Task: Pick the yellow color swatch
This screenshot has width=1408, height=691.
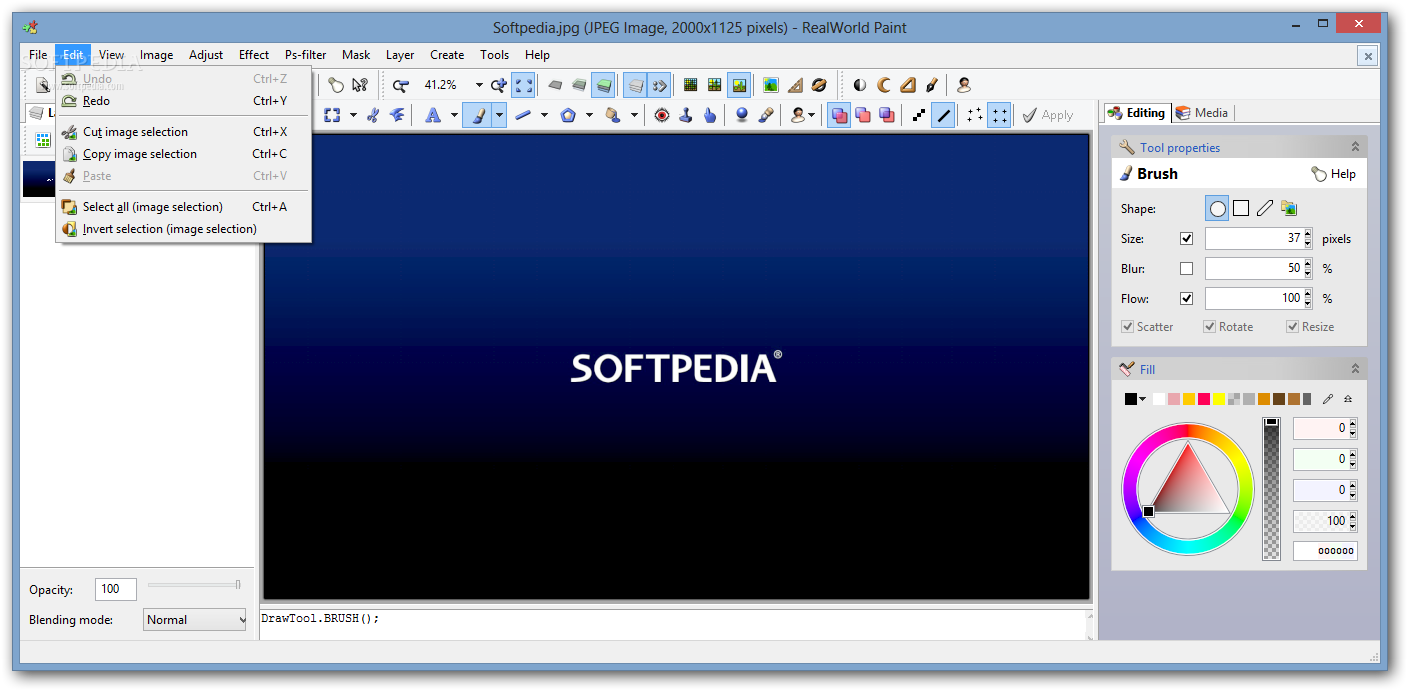Action: pyautogui.click(x=1219, y=399)
